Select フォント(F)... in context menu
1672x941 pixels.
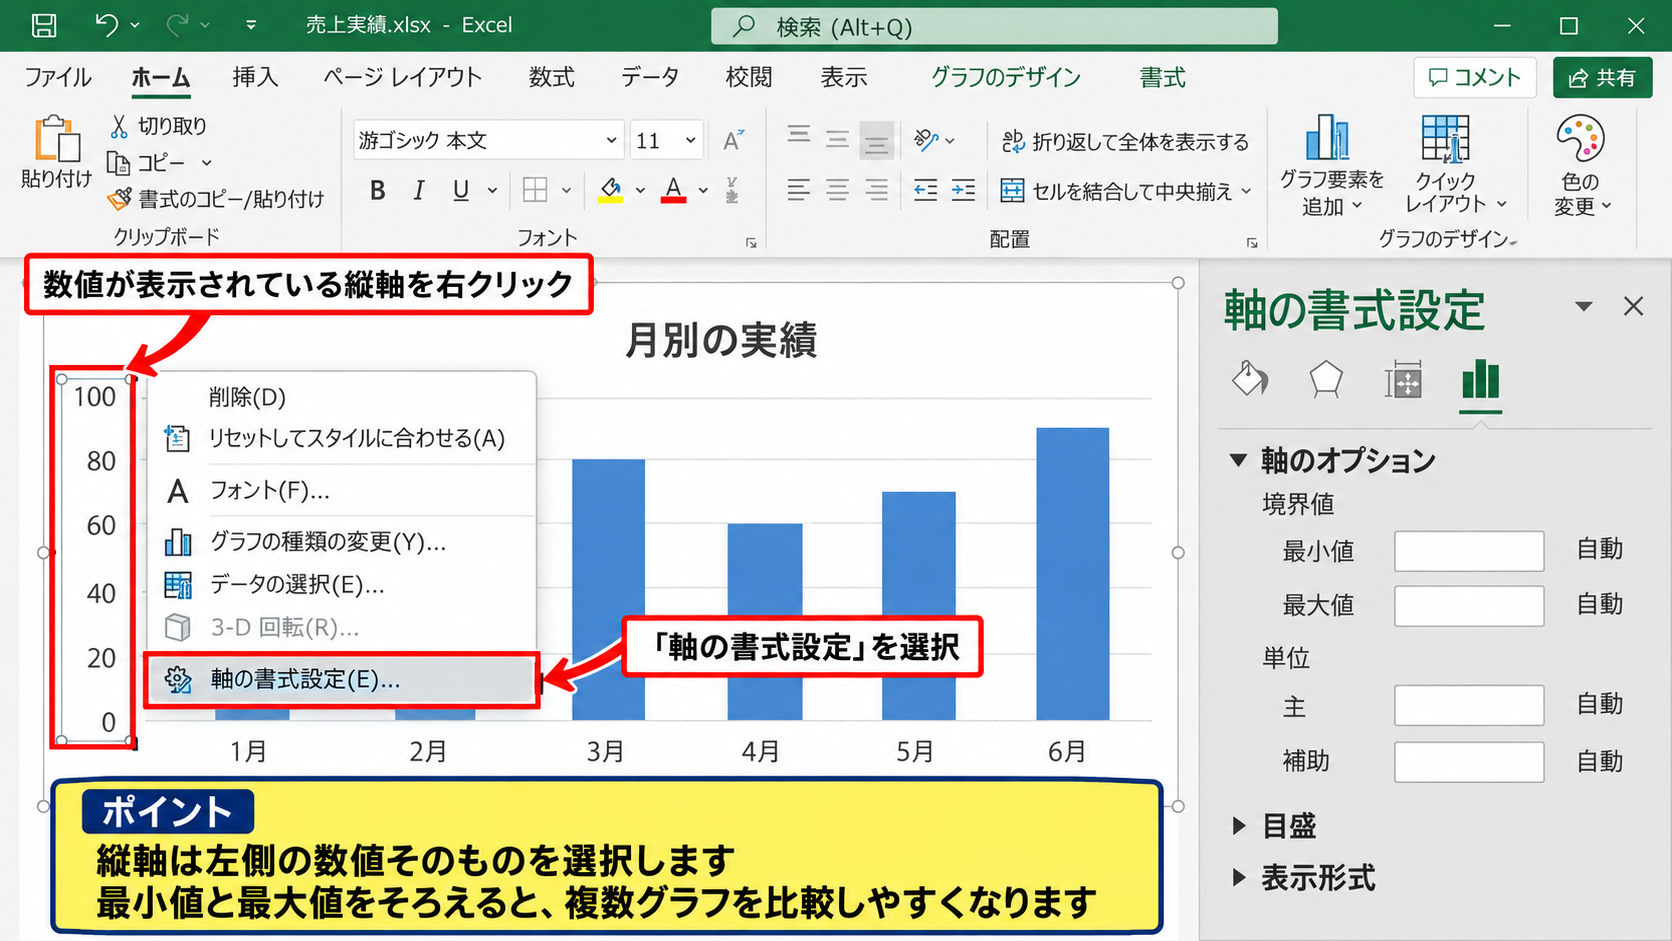(x=340, y=491)
